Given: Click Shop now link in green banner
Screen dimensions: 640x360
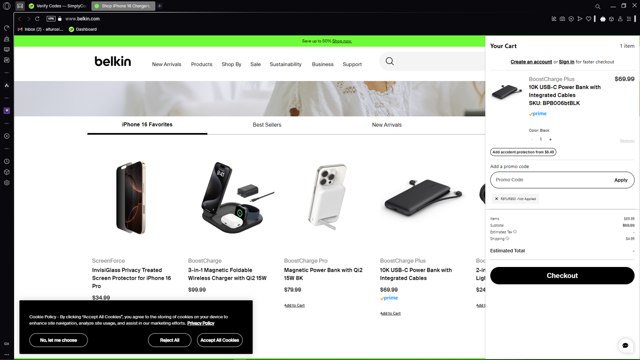Looking at the screenshot, I should click(342, 41).
